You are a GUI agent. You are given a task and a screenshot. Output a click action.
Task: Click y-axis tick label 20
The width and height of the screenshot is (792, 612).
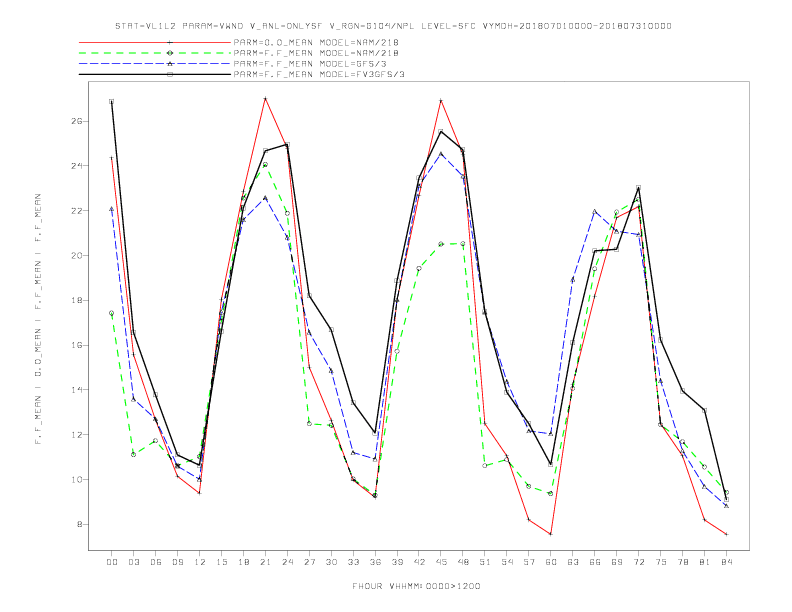coord(76,256)
